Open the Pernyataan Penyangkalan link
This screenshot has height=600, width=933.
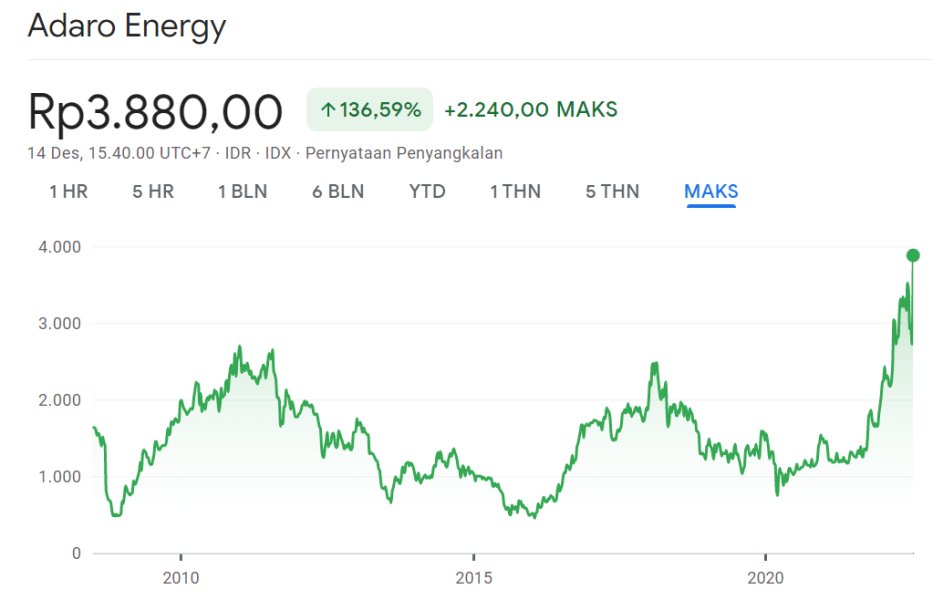[404, 153]
